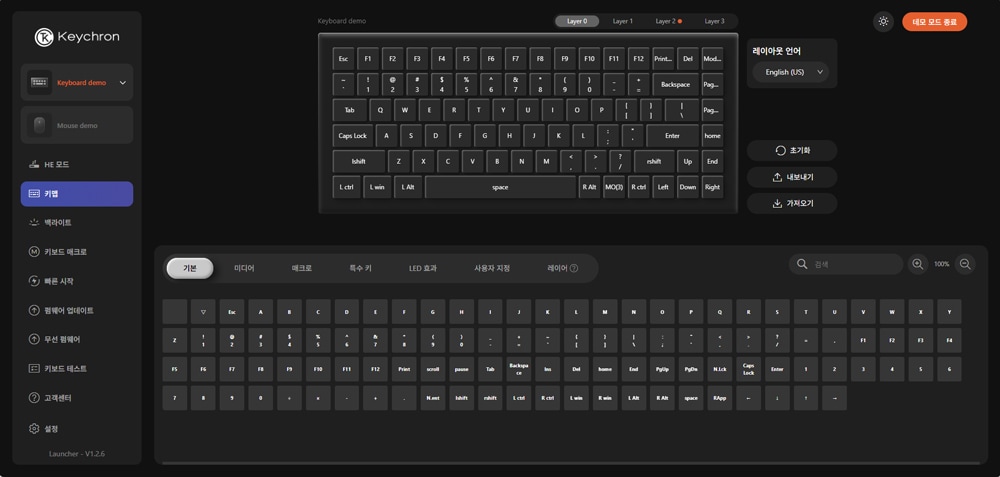Click the 데모 모드 종료 button
Viewport: 1000px width, 477px height.
(x=934, y=22)
